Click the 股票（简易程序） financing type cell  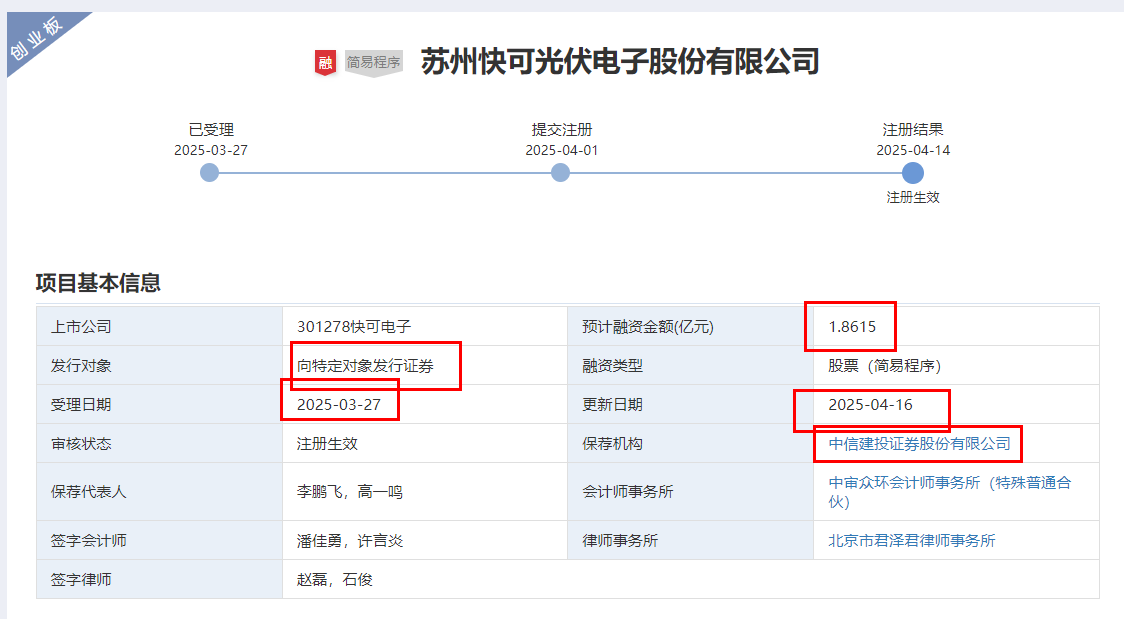(884, 365)
